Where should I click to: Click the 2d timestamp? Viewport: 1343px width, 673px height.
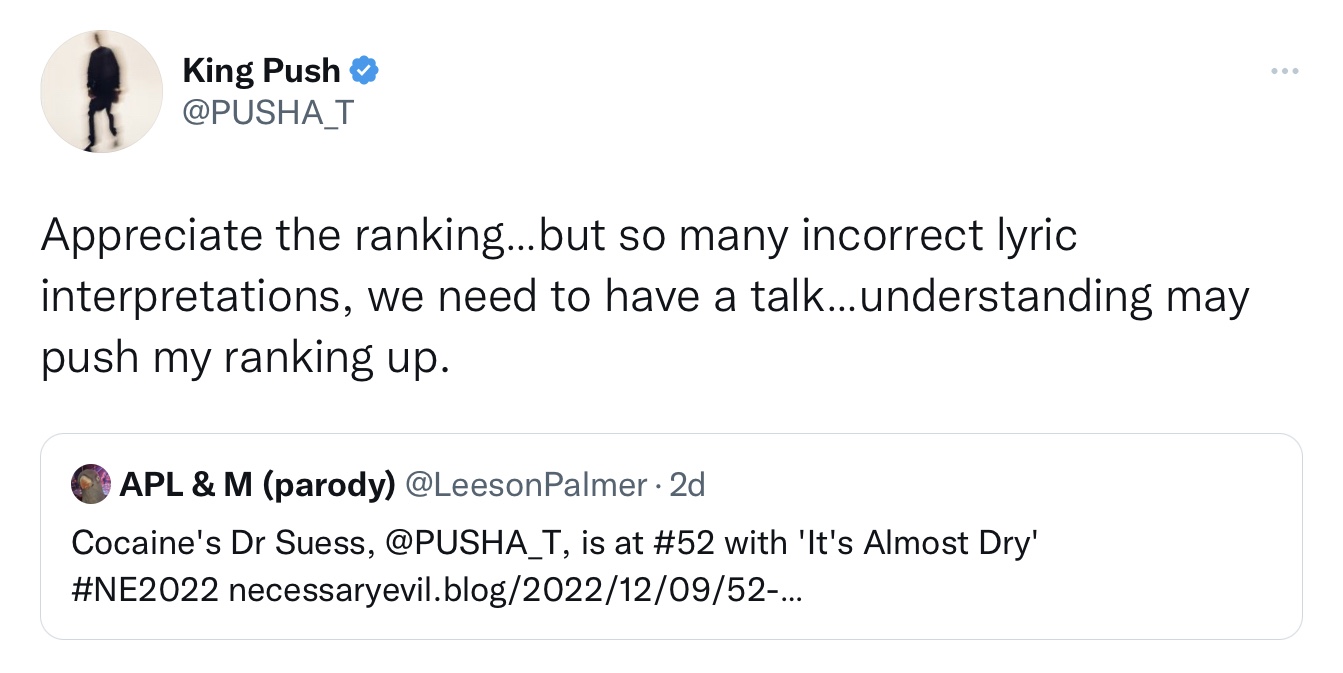[688, 485]
